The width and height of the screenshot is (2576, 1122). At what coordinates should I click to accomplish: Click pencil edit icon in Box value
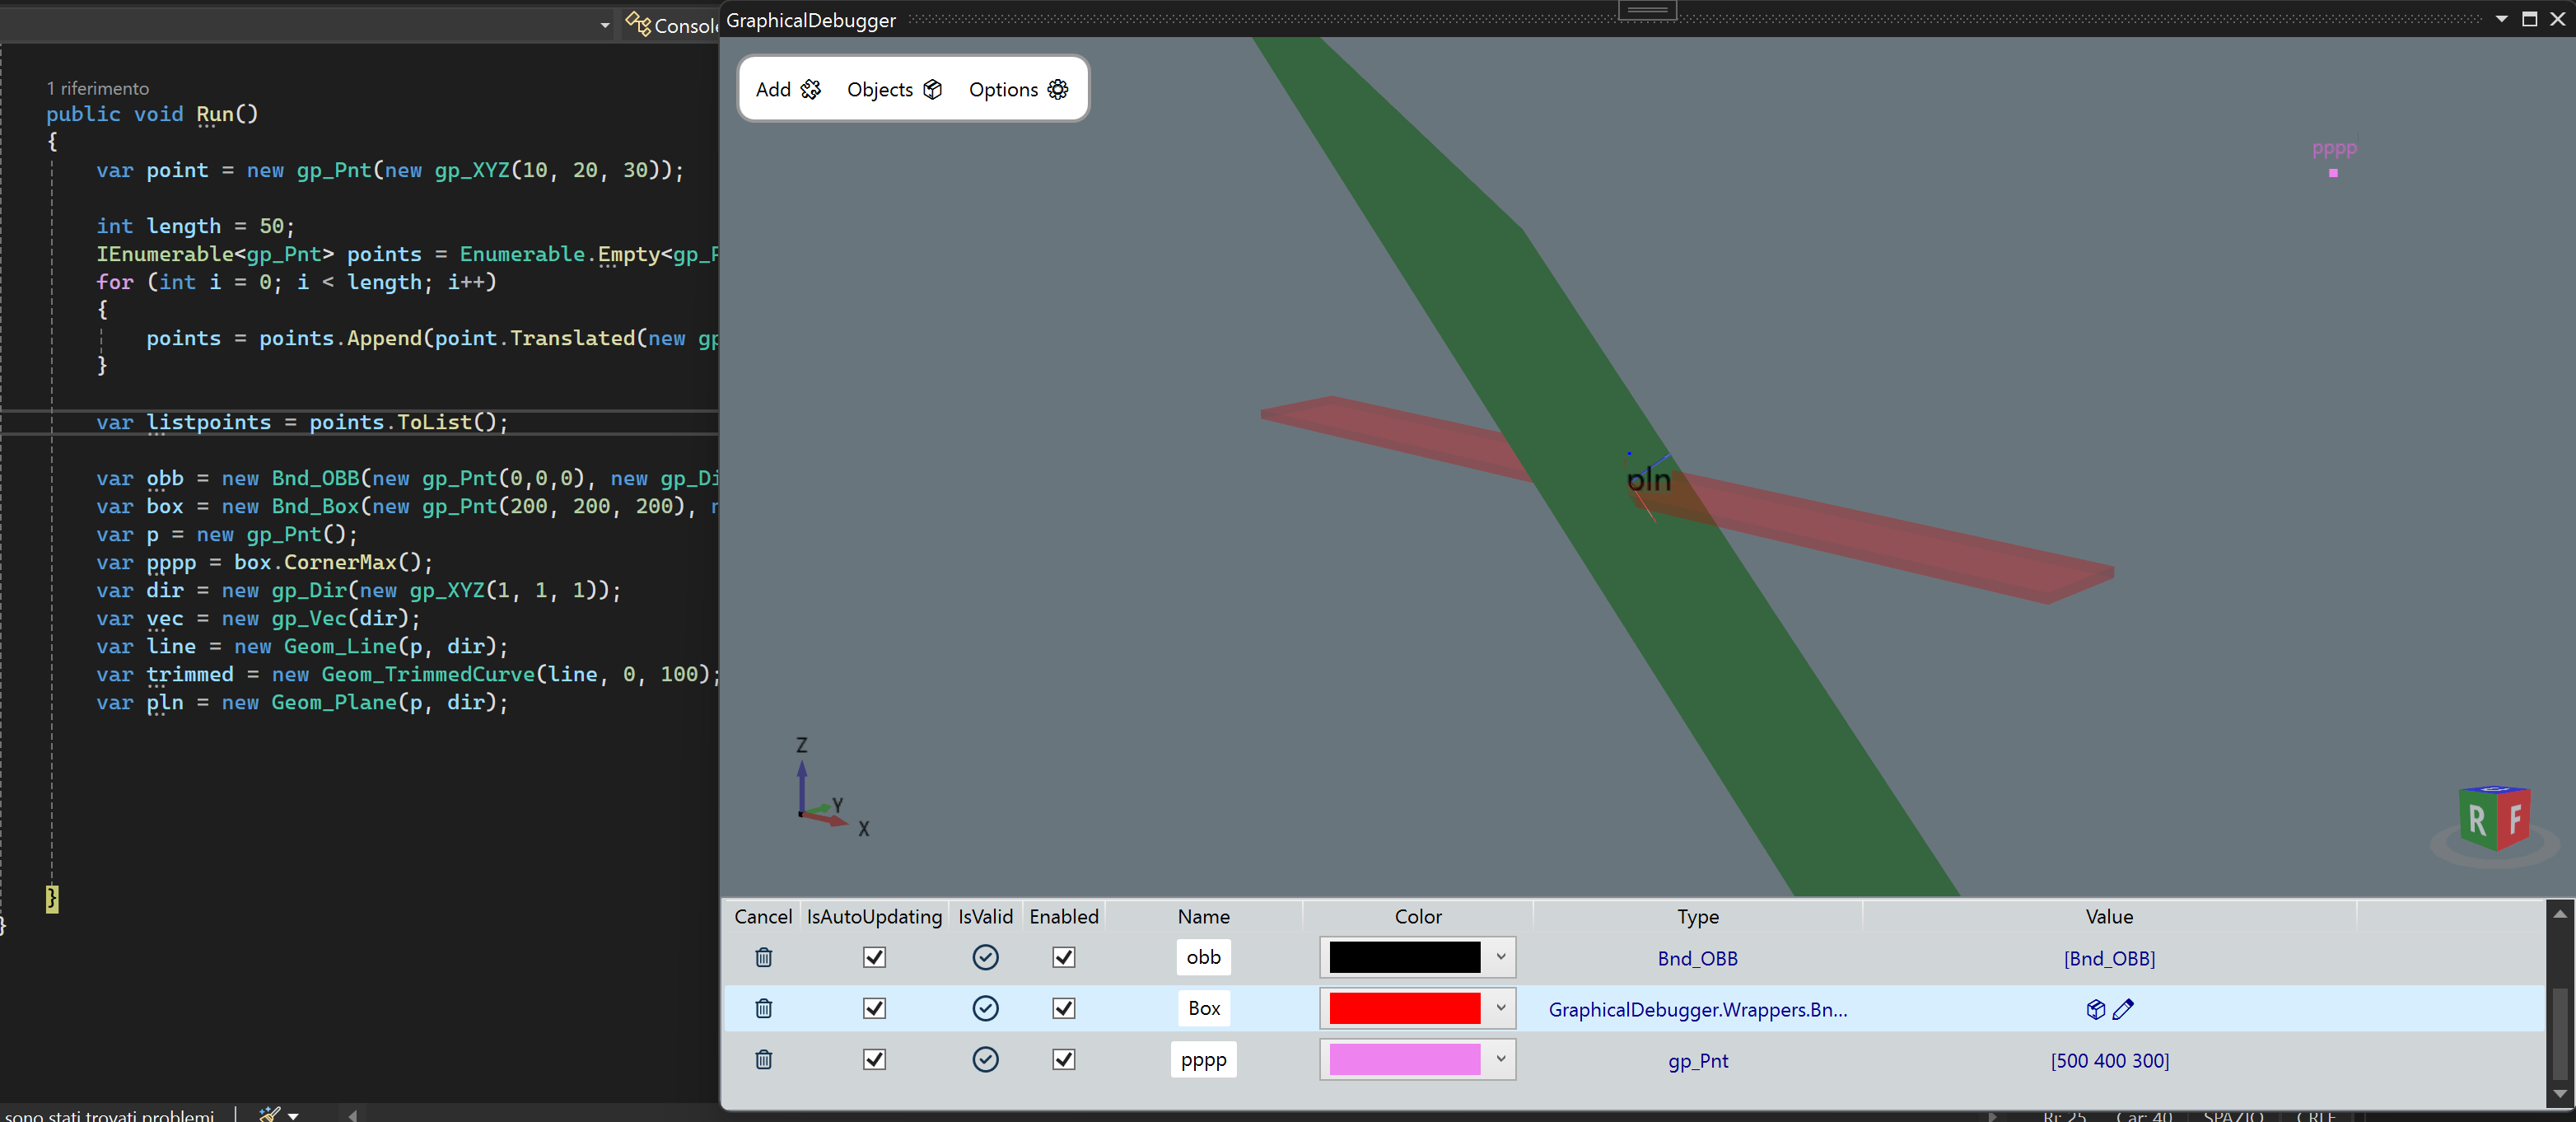point(2123,1009)
